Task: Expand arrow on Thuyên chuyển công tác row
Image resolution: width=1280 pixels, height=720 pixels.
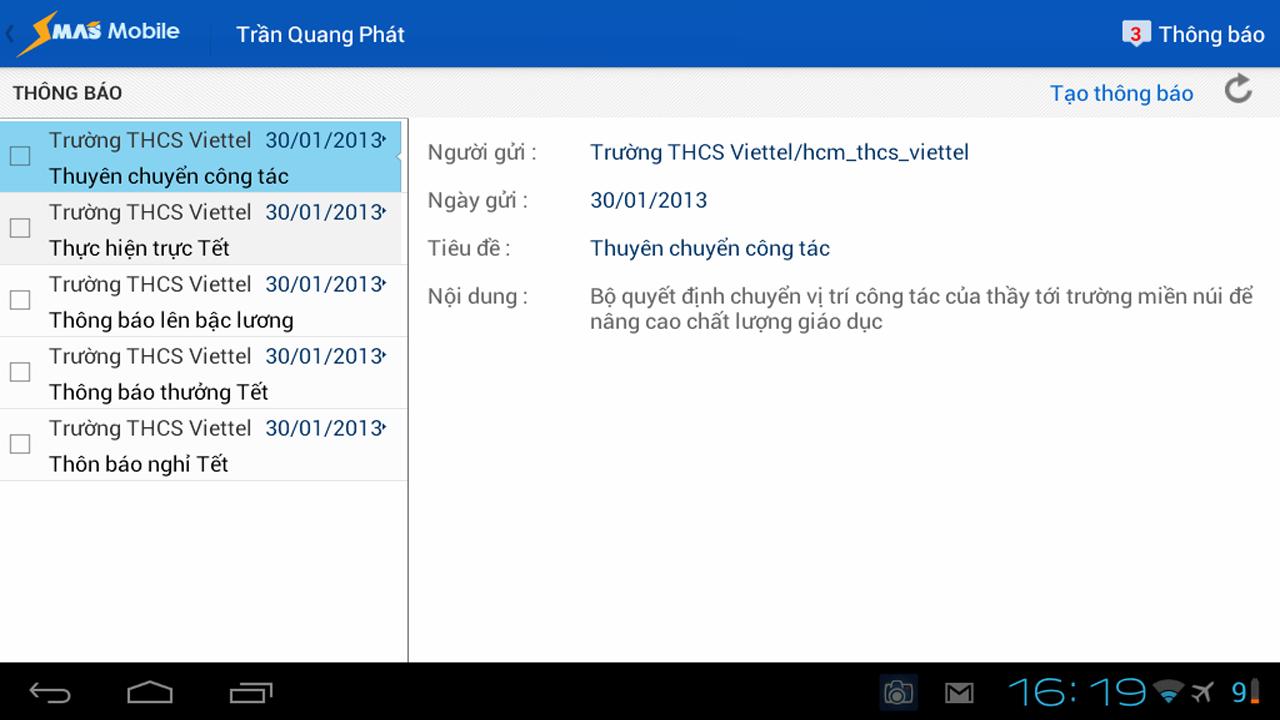Action: click(x=385, y=141)
